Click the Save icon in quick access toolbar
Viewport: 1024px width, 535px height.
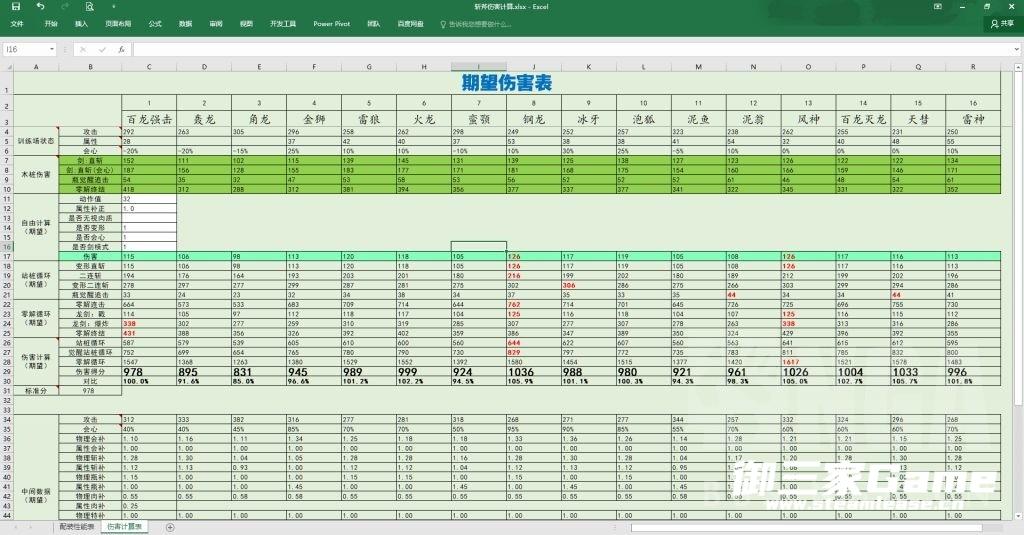tap(16, 6)
